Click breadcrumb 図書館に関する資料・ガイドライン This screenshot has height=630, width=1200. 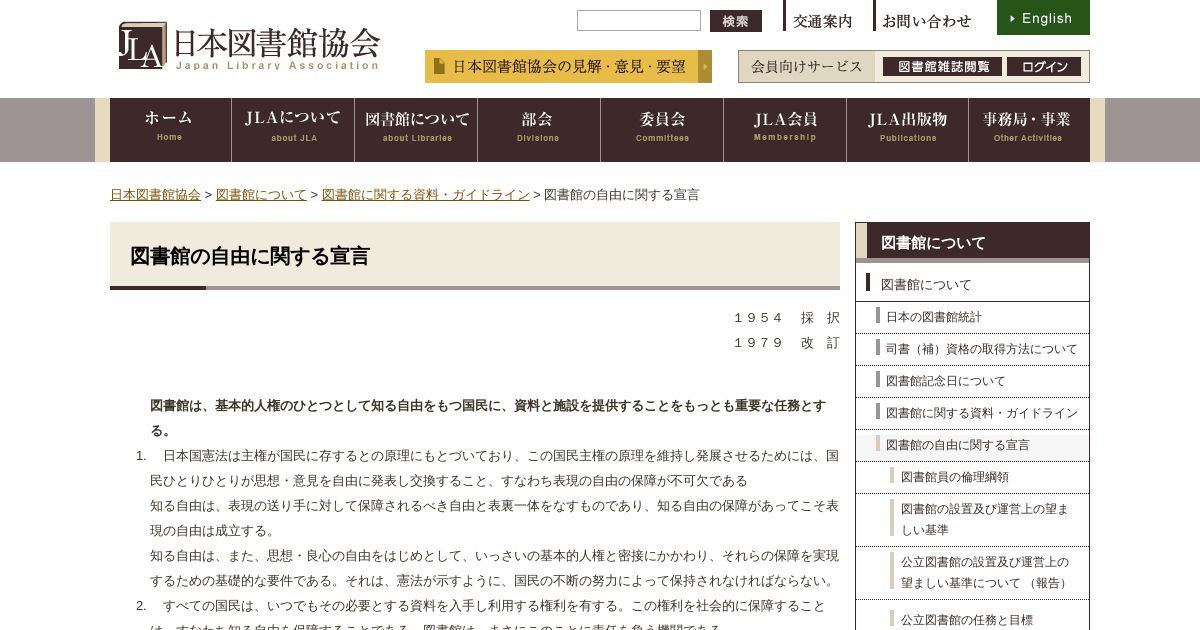(425, 195)
